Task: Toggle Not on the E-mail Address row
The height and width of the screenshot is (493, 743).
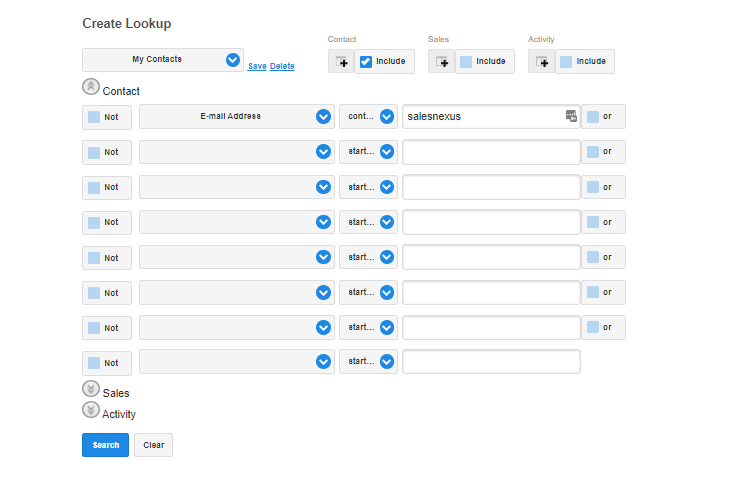Action: [94, 117]
